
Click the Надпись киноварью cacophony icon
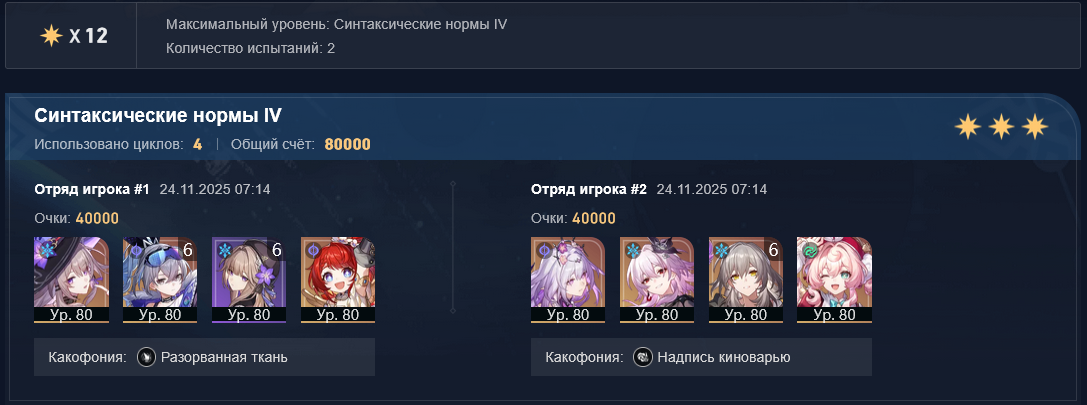643,358
